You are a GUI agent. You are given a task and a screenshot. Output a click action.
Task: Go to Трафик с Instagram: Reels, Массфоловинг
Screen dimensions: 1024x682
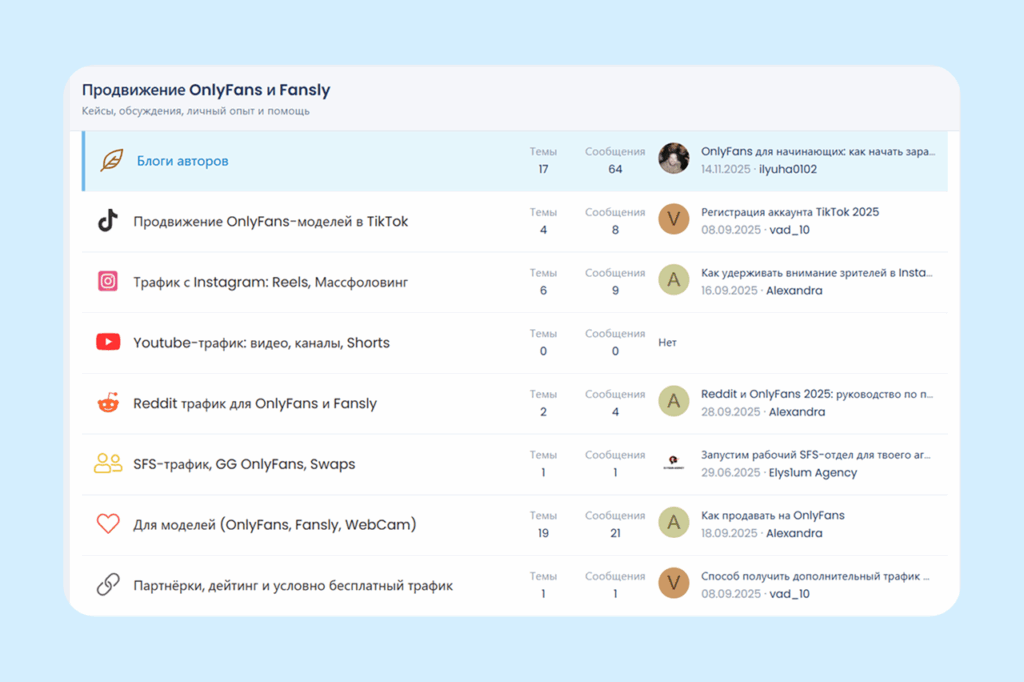click(x=270, y=282)
